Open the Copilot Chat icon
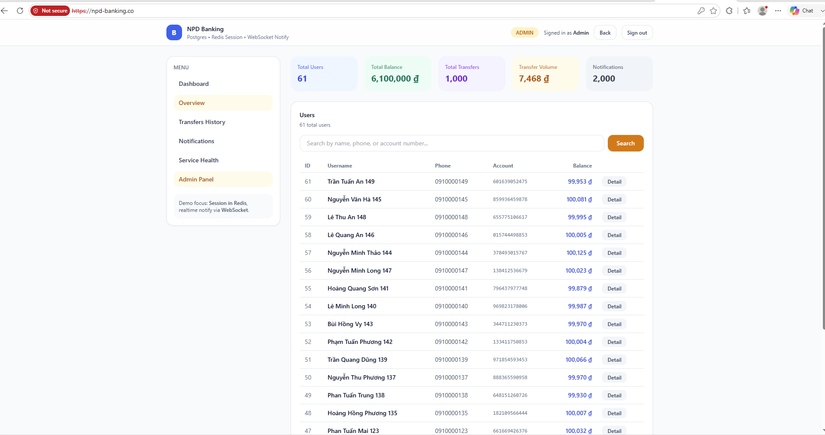The image size is (825, 435). (801, 11)
